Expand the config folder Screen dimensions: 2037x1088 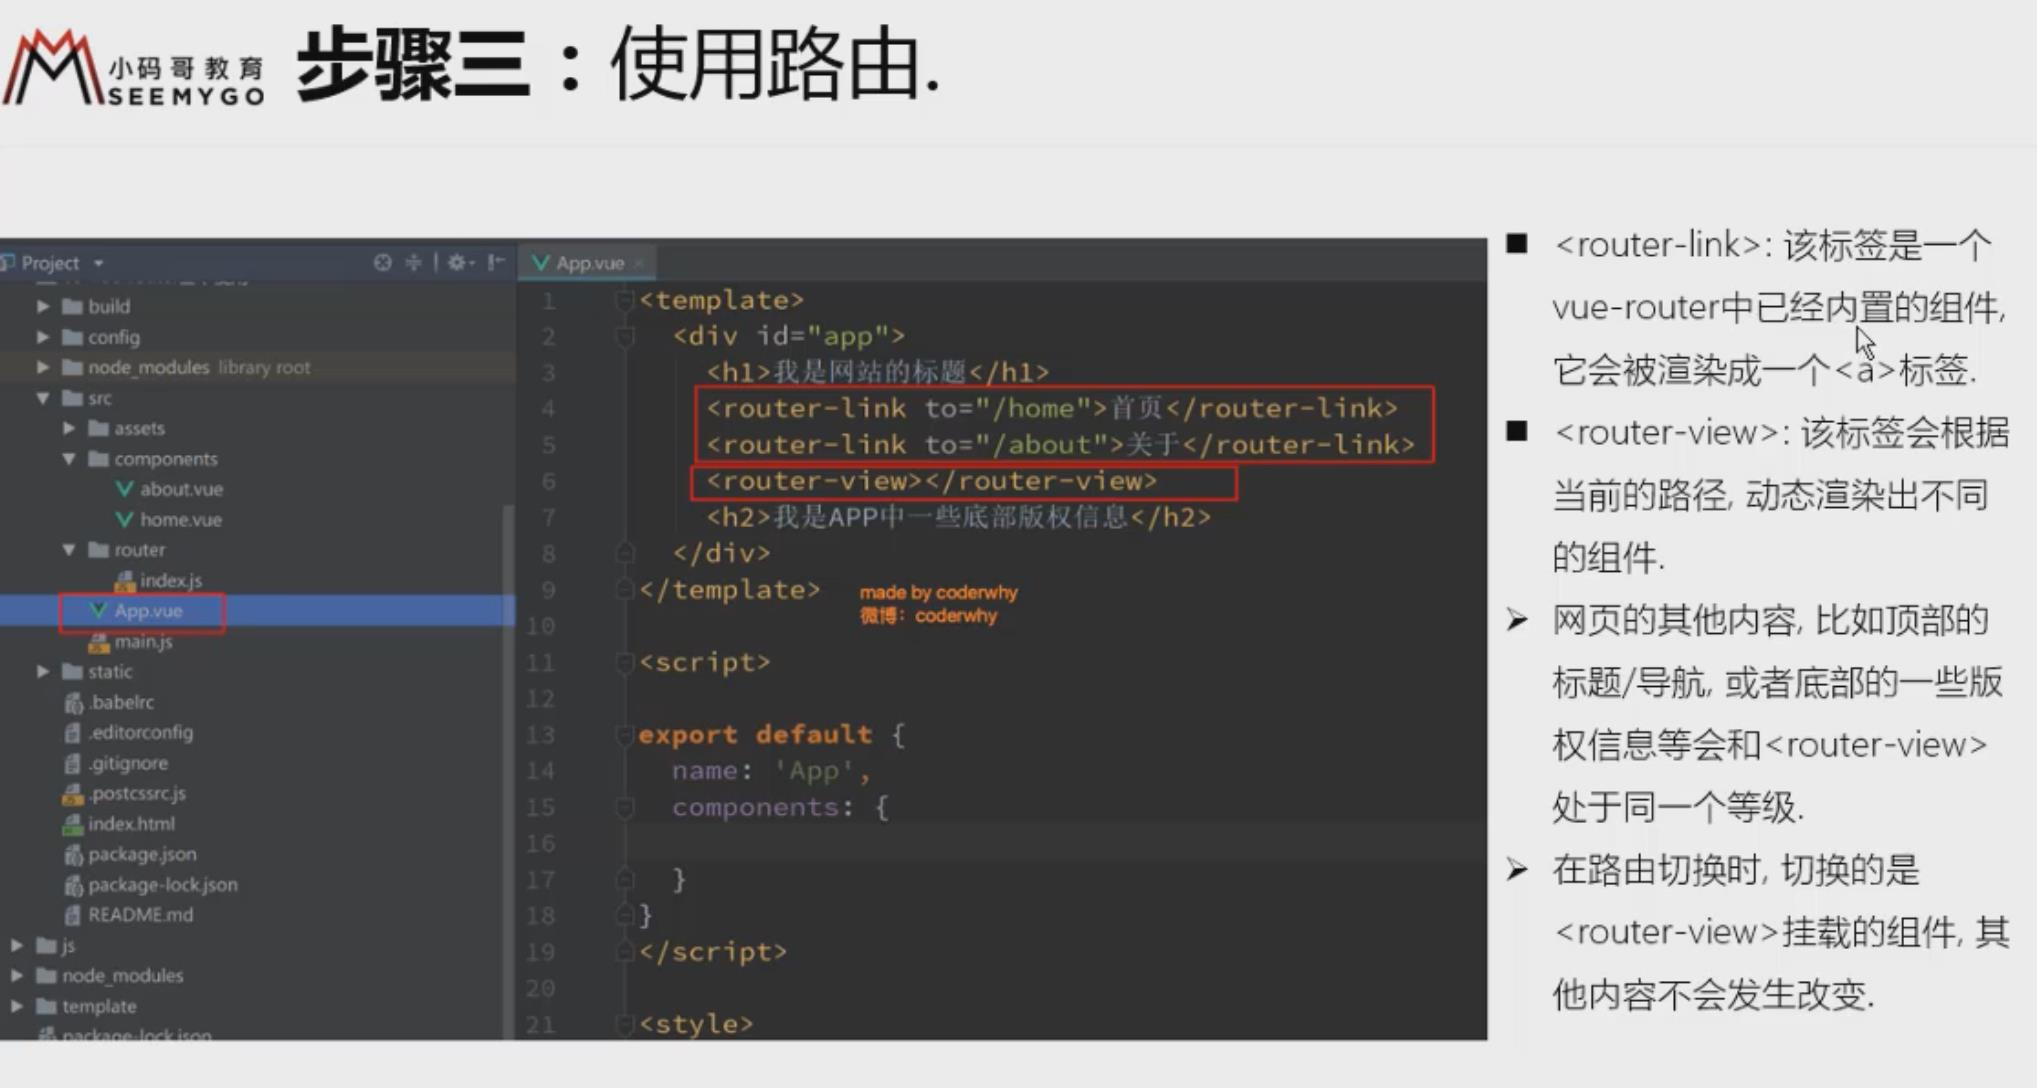point(43,337)
